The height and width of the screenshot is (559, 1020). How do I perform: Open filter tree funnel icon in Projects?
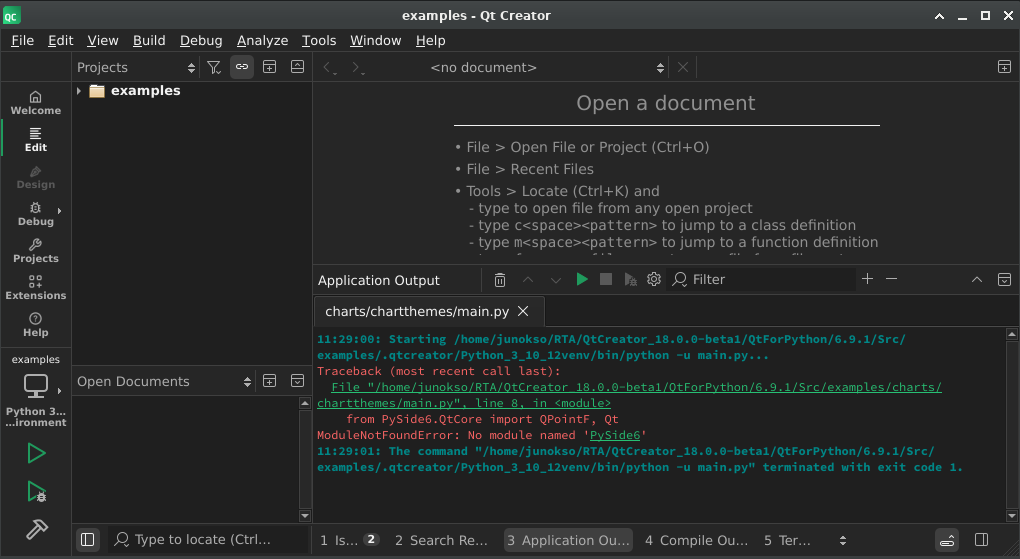[x=214, y=67]
